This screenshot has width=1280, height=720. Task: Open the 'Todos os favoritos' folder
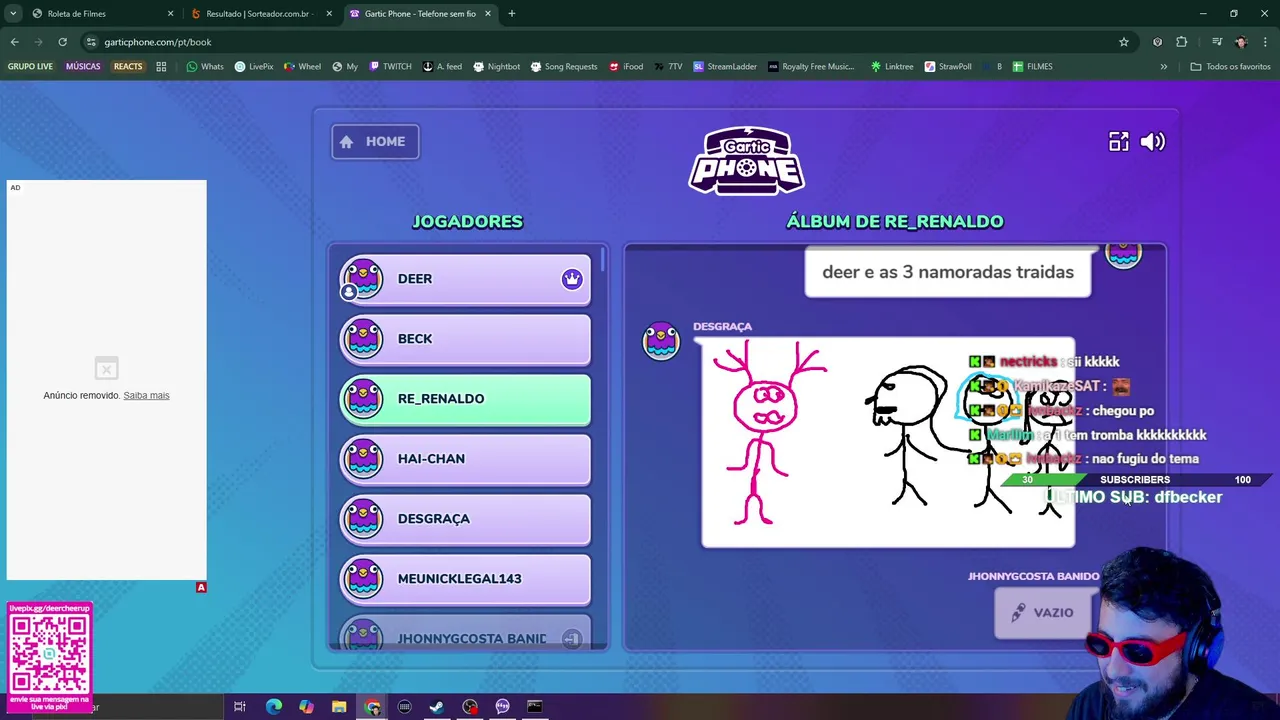[1230, 67]
